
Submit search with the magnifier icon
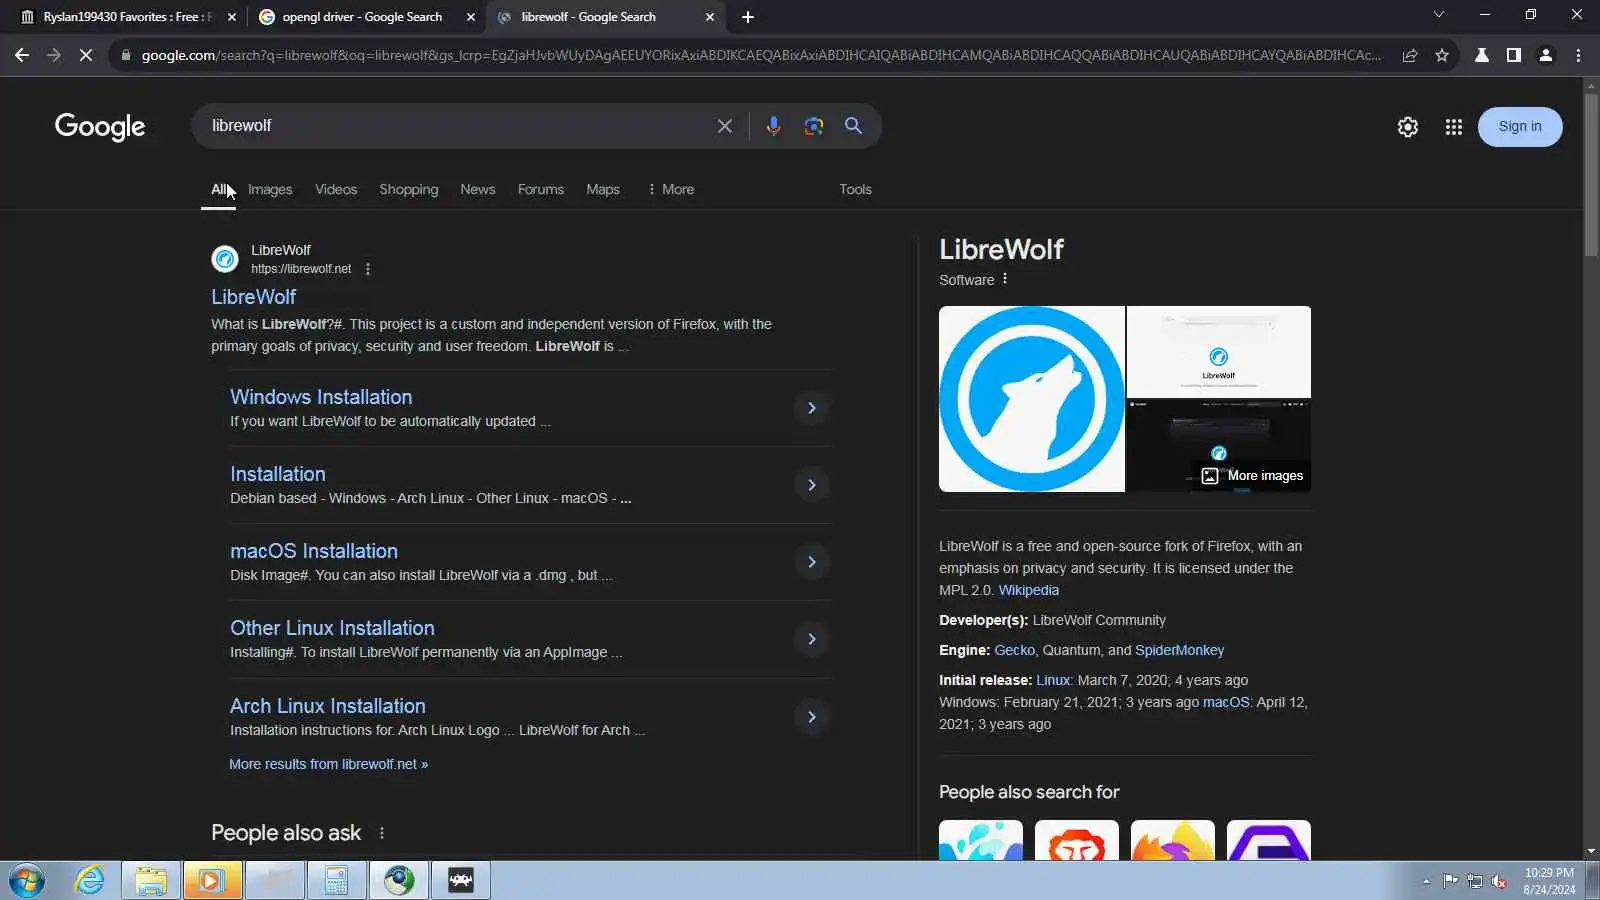click(853, 126)
